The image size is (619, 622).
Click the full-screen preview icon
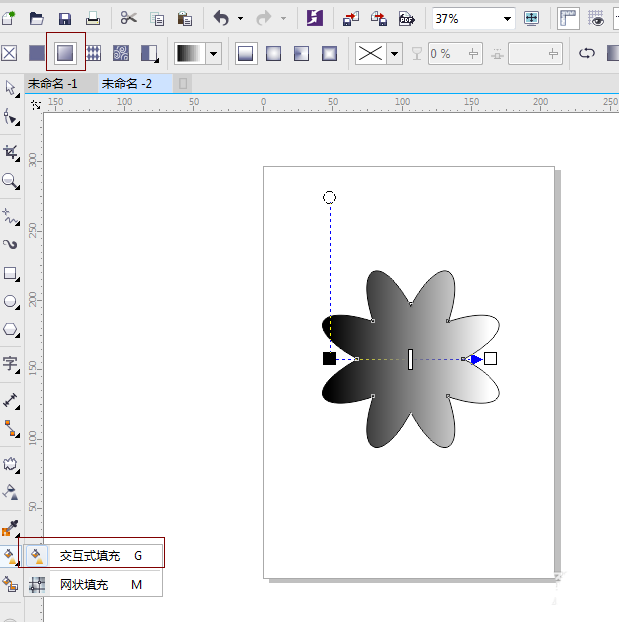(531, 18)
